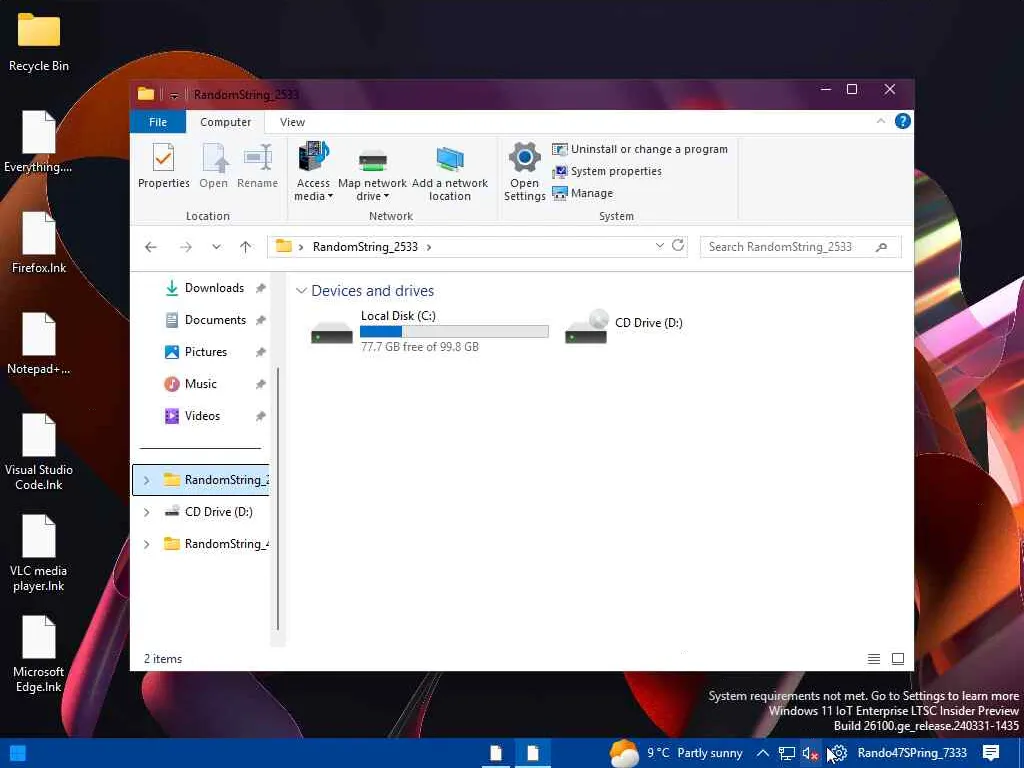This screenshot has width=1024, height=768.
Task: Select the Local Disk (C:) drive
Action: pos(429,331)
